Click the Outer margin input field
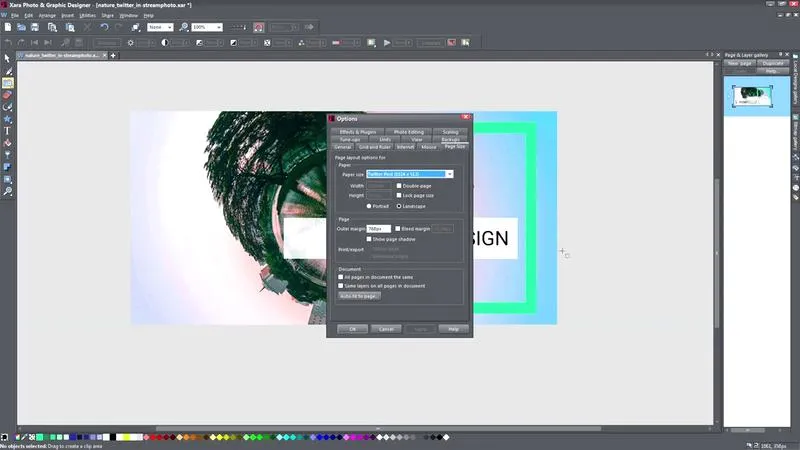Viewport: 800px width, 450px height. click(379, 229)
